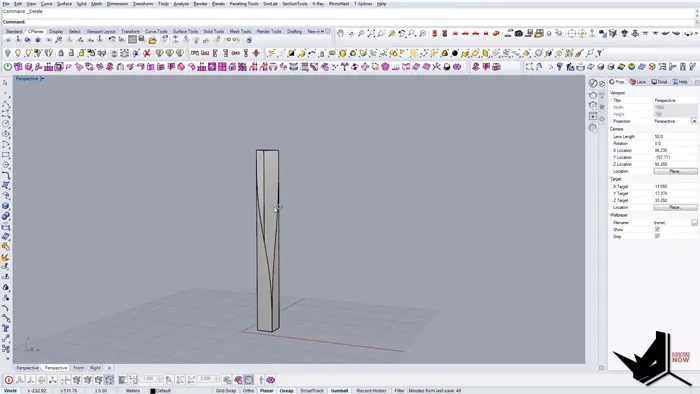The image size is (700, 394).
Task: Open the Surface menu
Action: pyautogui.click(x=64, y=4)
